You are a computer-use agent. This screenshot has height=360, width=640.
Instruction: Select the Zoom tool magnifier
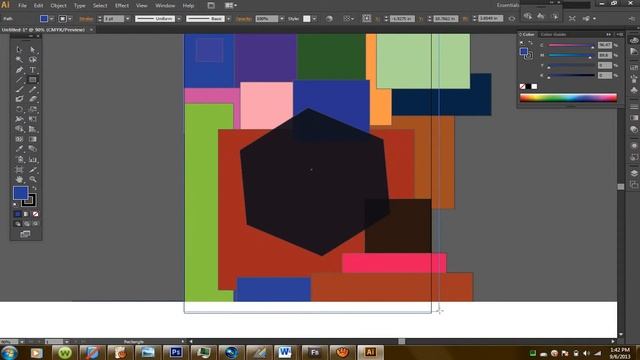point(33,179)
